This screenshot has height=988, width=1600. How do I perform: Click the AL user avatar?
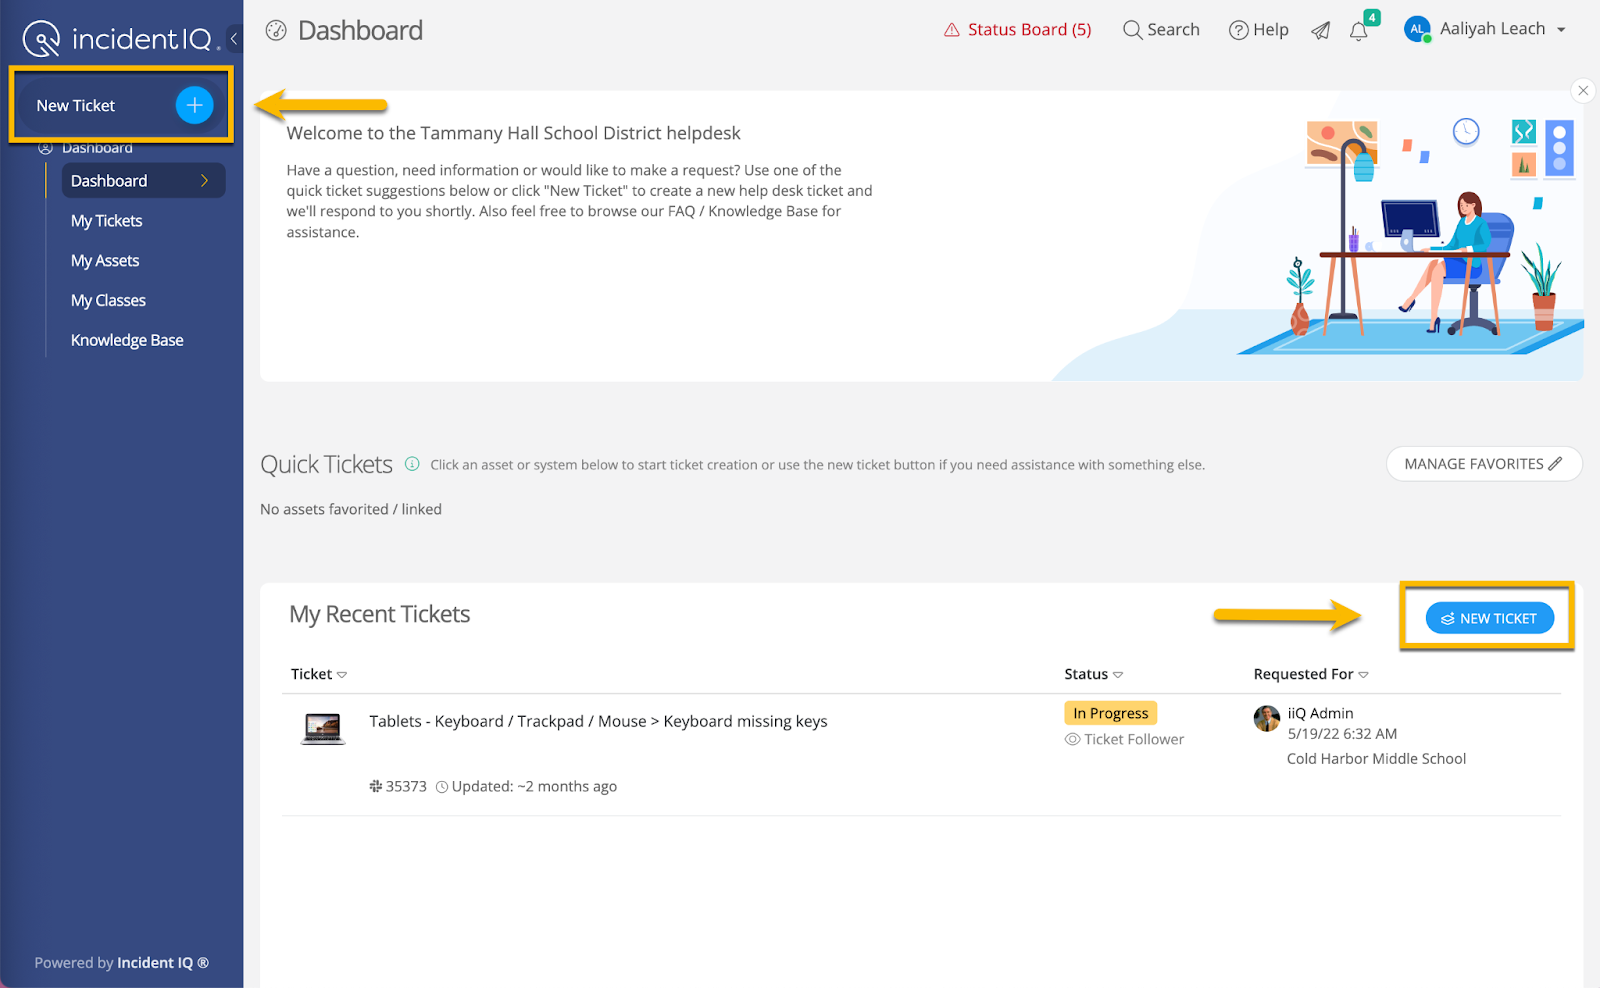1417,30
